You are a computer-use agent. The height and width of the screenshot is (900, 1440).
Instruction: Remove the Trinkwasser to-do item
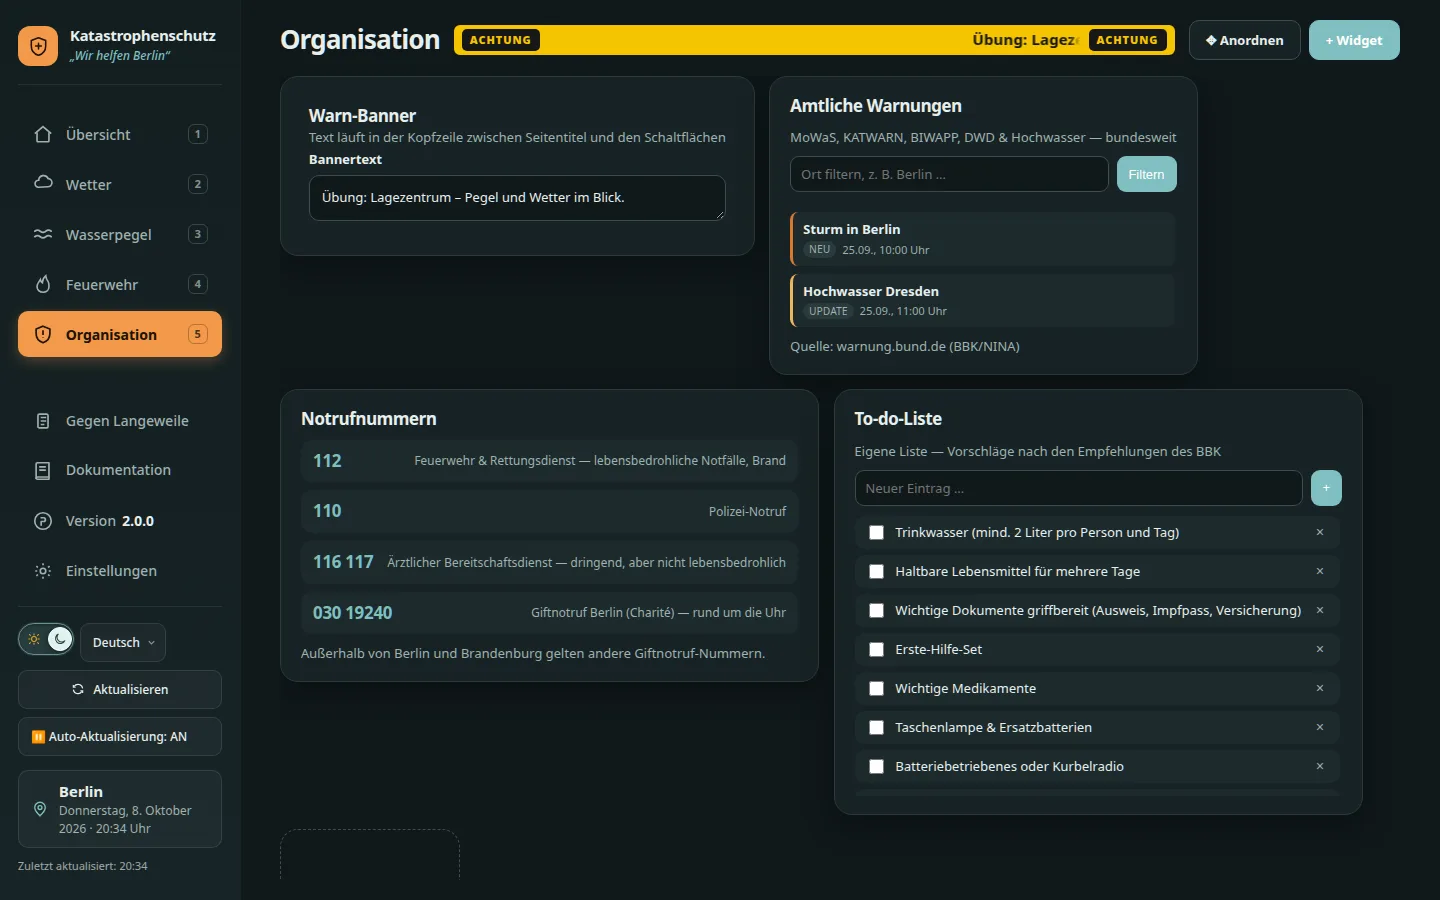pyautogui.click(x=1320, y=532)
